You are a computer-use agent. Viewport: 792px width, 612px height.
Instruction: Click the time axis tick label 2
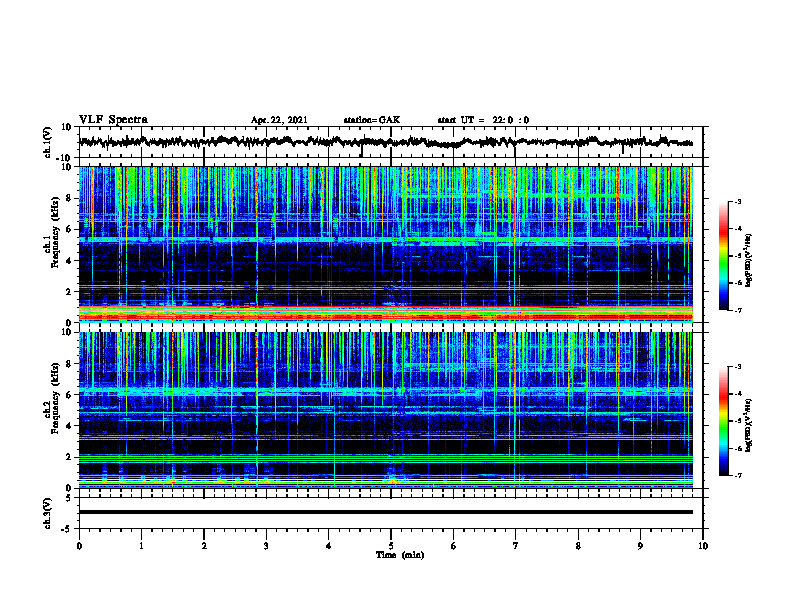click(204, 546)
